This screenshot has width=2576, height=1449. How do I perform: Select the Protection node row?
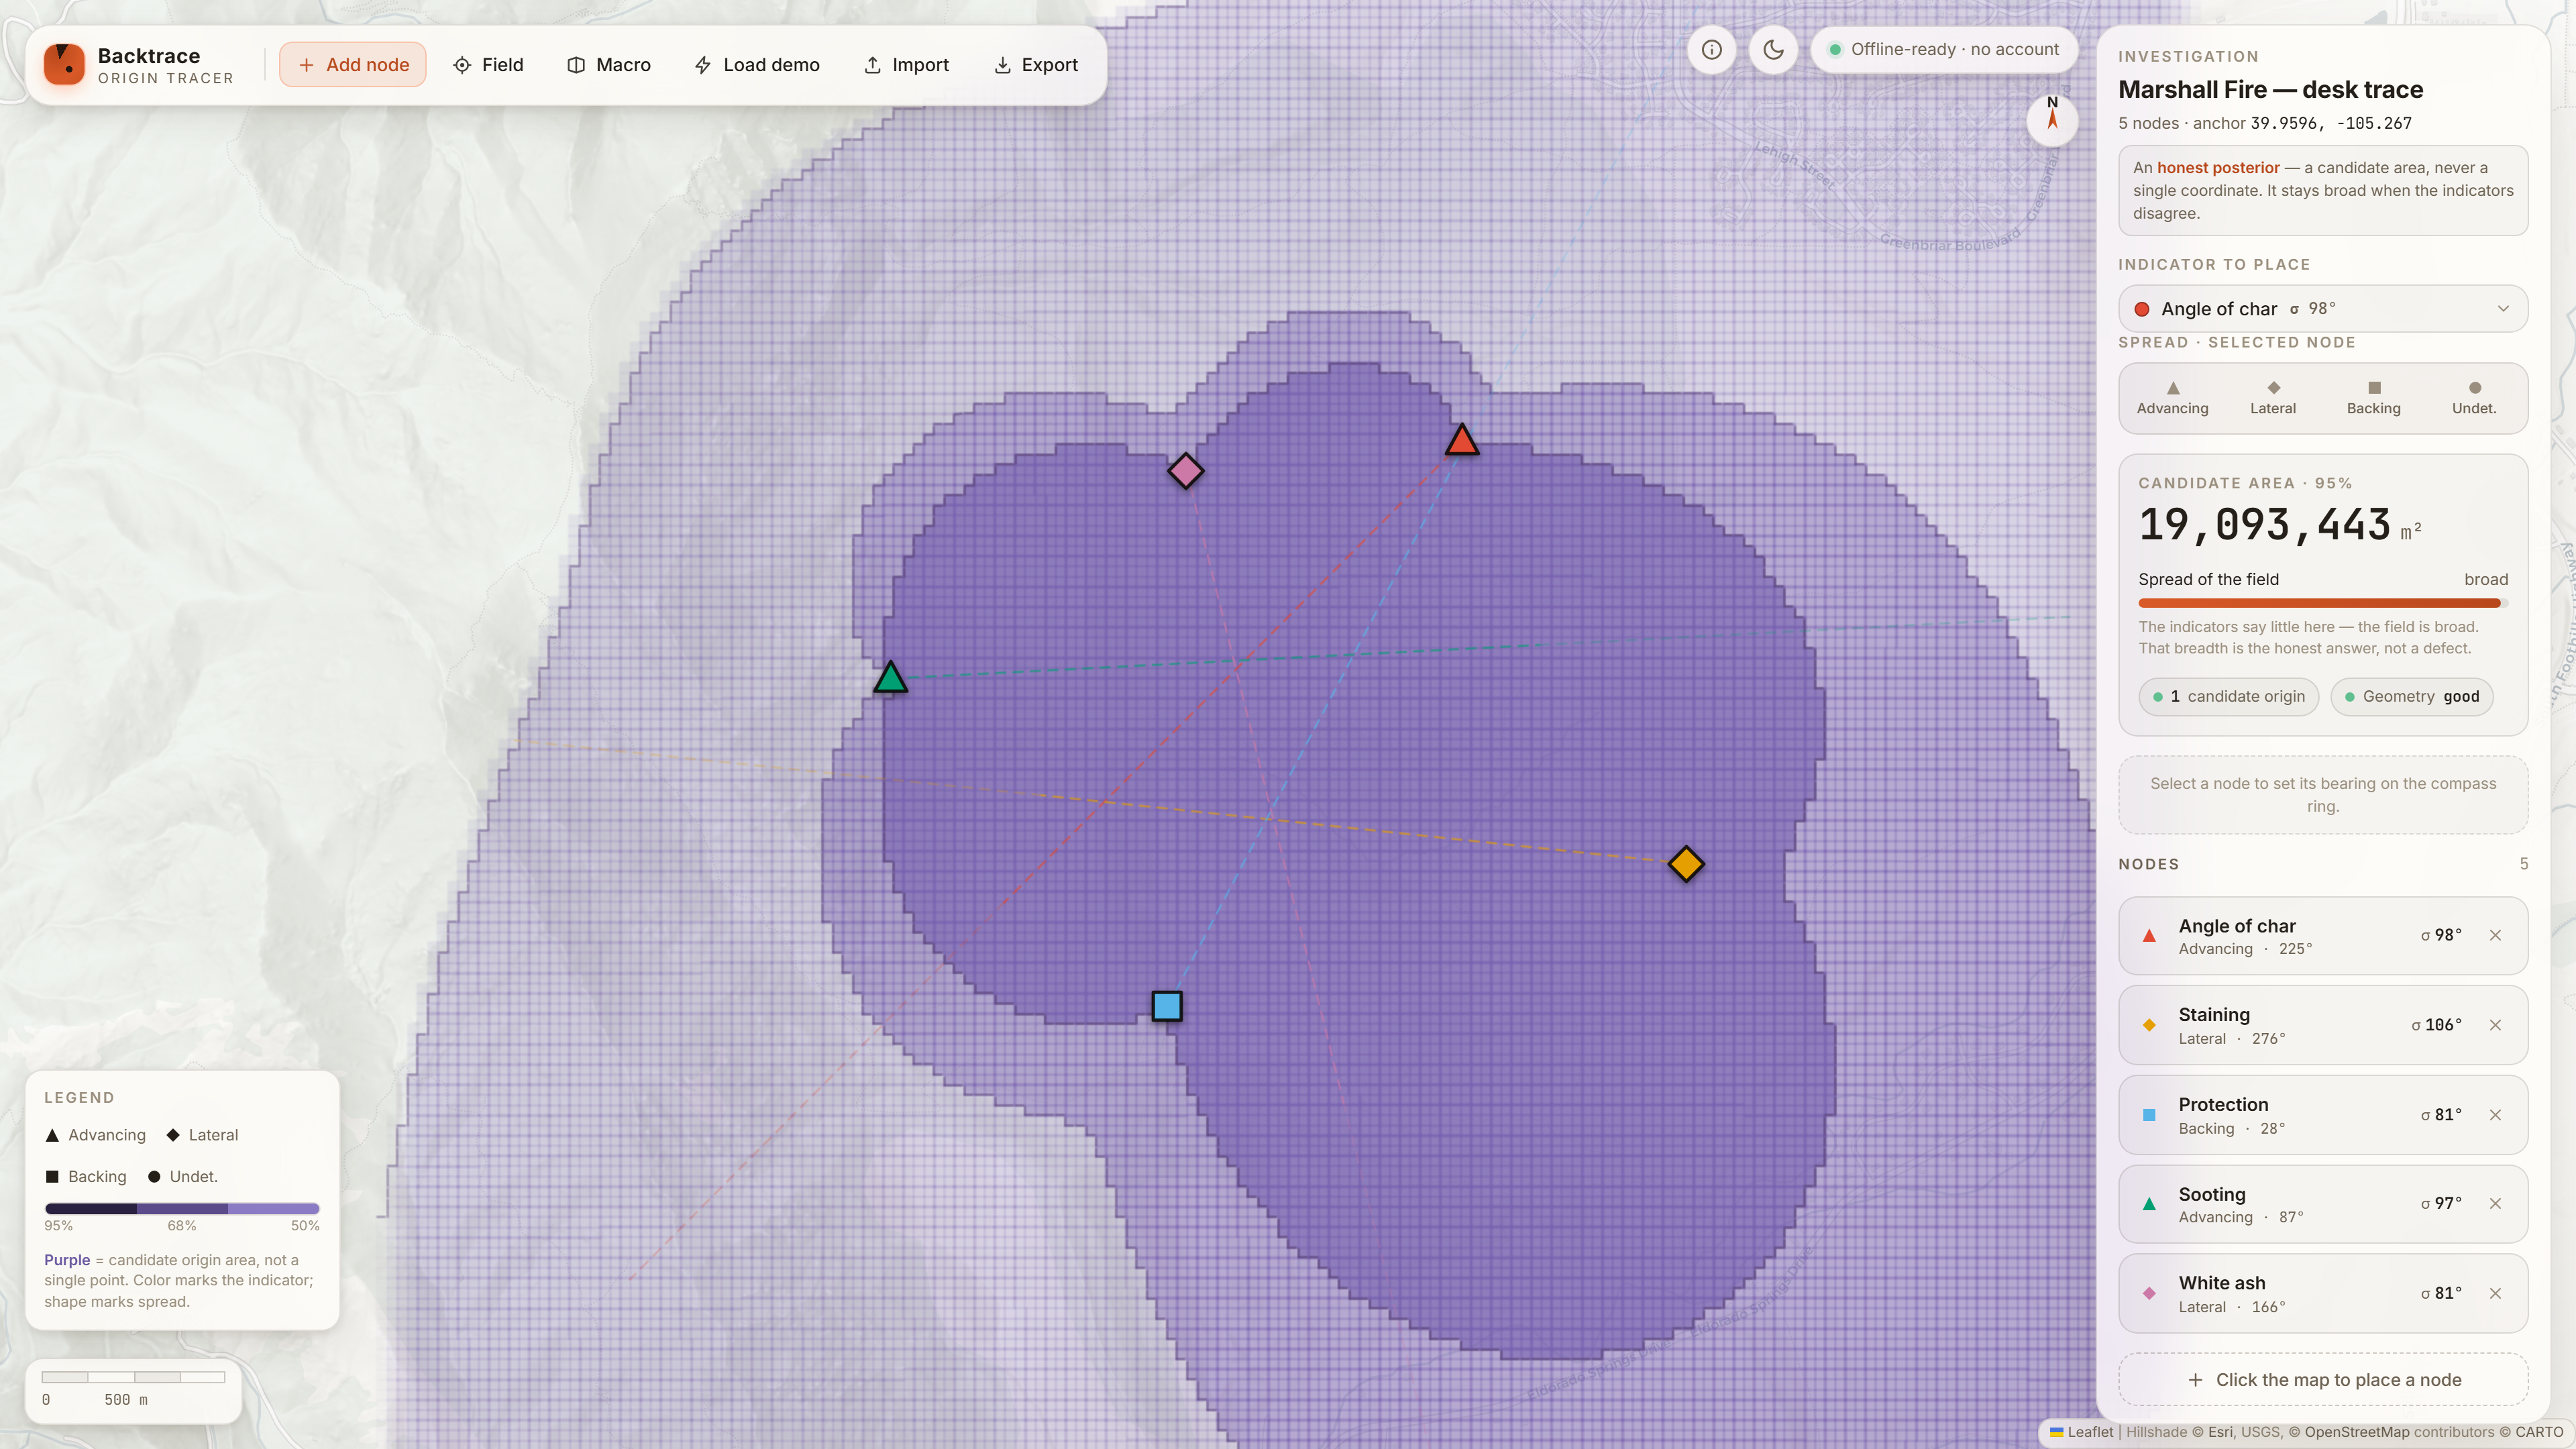tap(2323, 1115)
